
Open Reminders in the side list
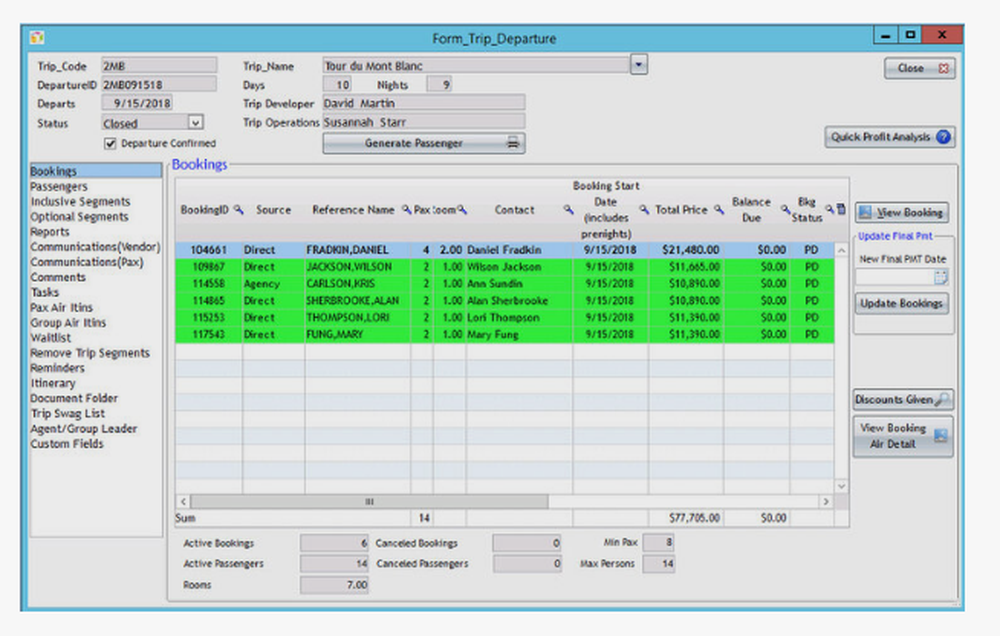point(57,368)
